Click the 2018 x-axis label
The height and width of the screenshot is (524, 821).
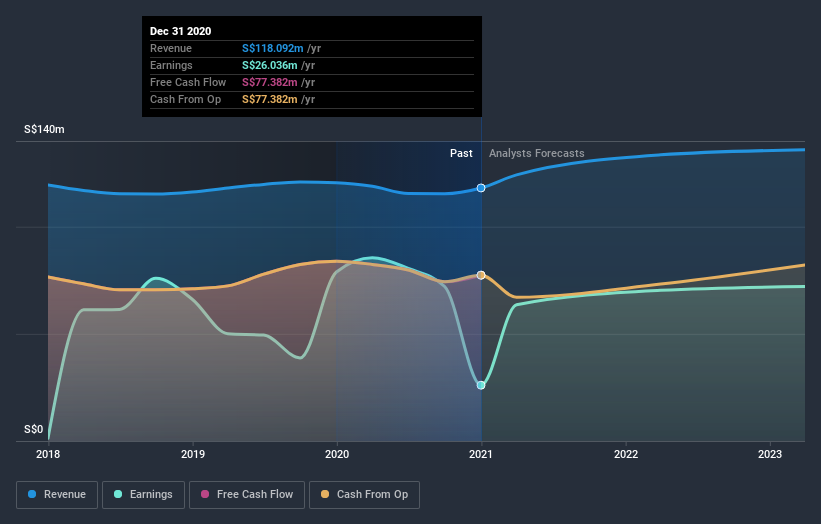pos(48,454)
